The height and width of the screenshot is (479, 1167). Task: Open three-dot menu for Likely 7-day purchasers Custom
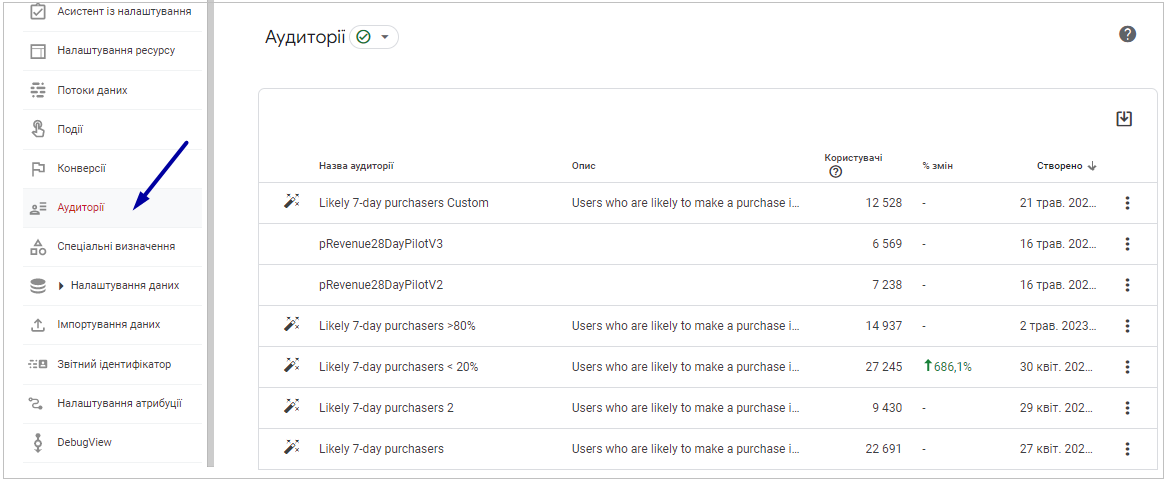tap(1128, 202)
